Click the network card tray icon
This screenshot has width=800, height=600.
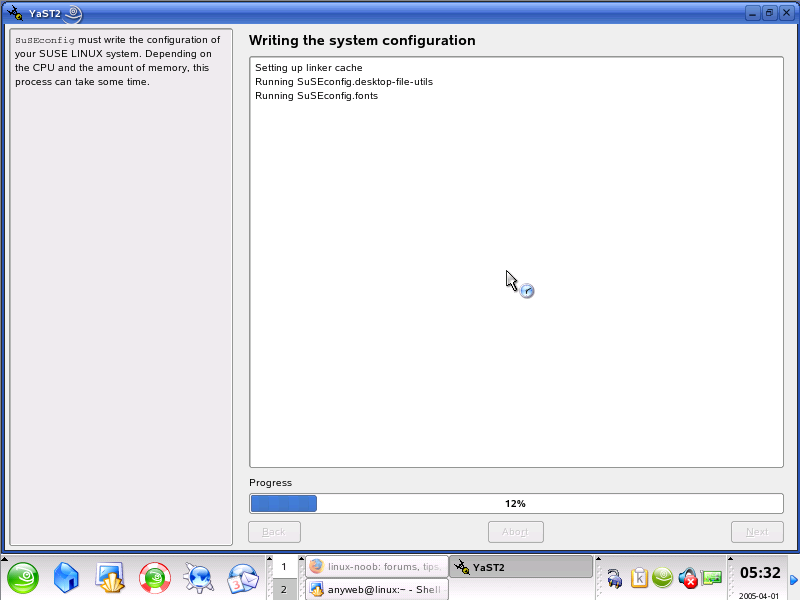tap(712, 578)
